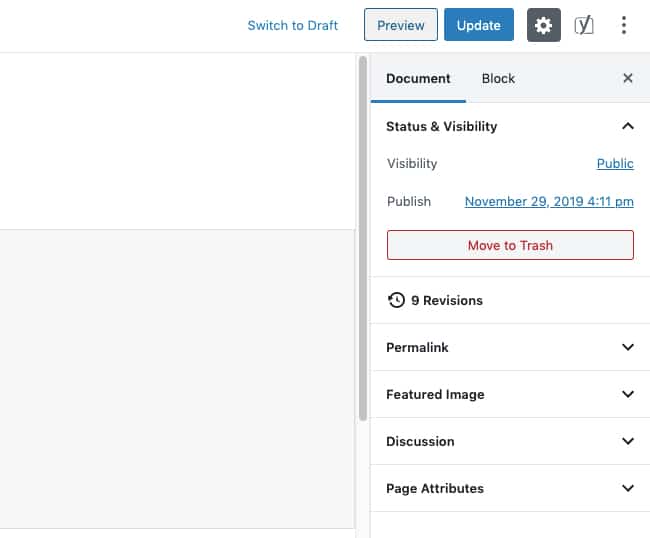This screenshot has height=538, width=650.
Task: Open the settings gear panel
Action: (x=543, y=25)
